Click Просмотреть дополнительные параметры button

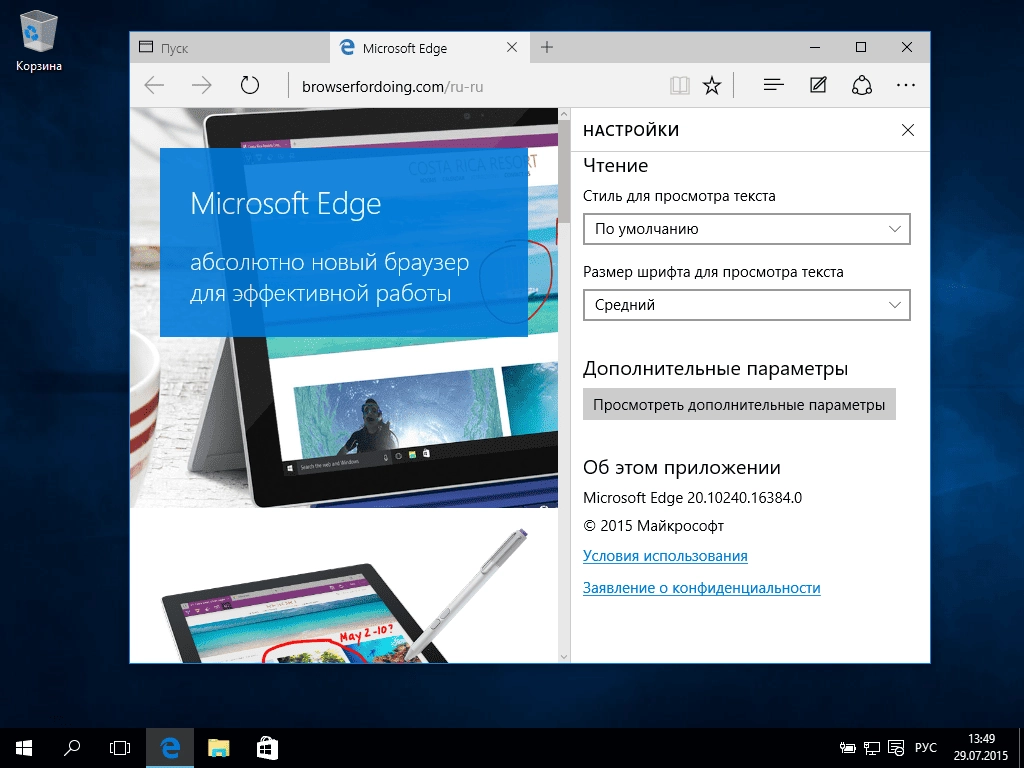739,405
